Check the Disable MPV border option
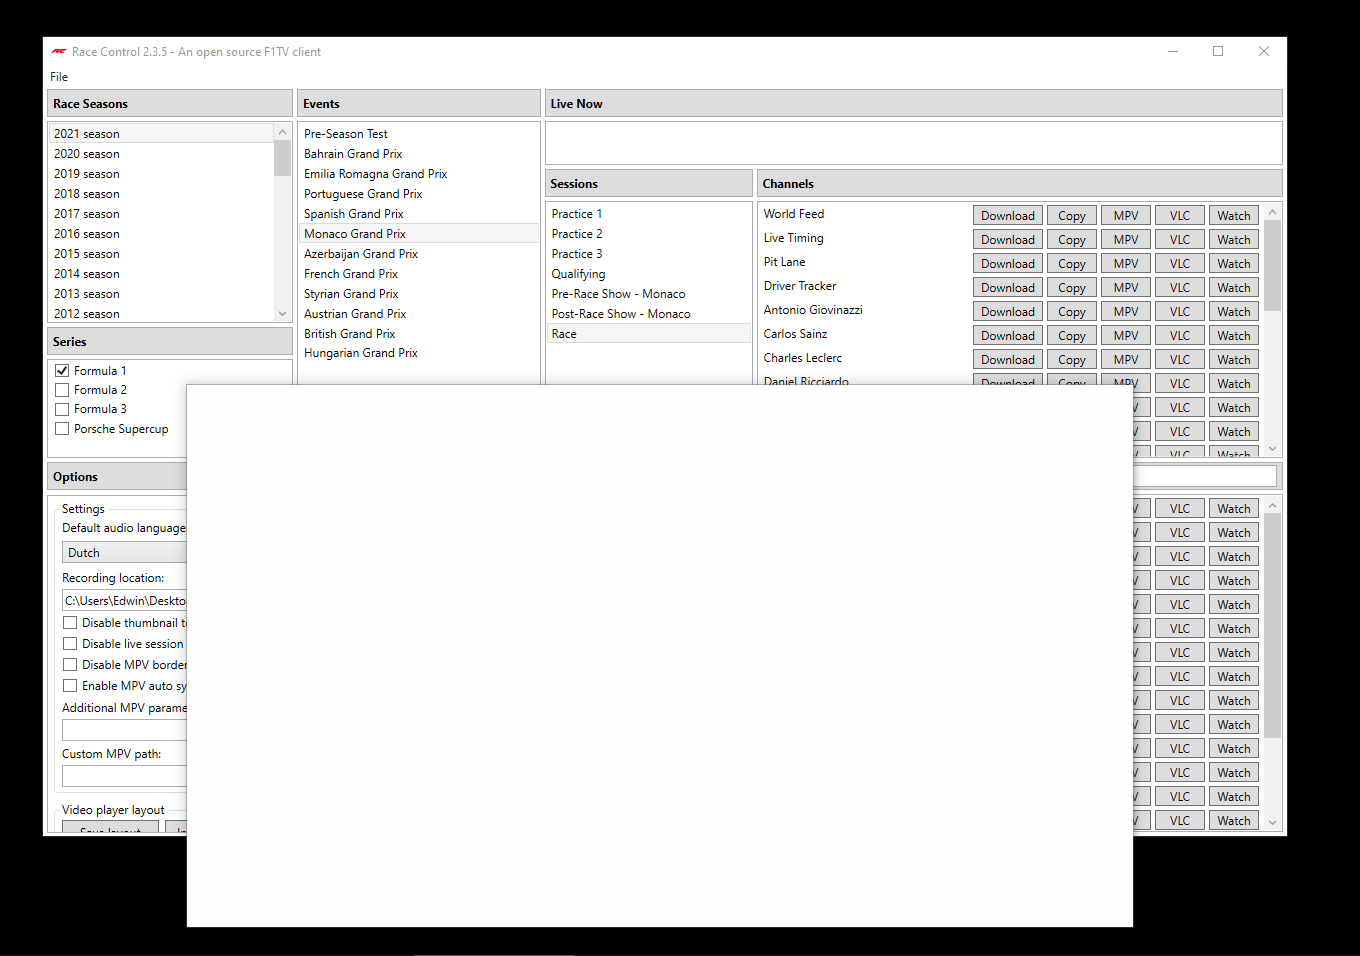The image size is (1360, 956). click(x=70, y=664)
